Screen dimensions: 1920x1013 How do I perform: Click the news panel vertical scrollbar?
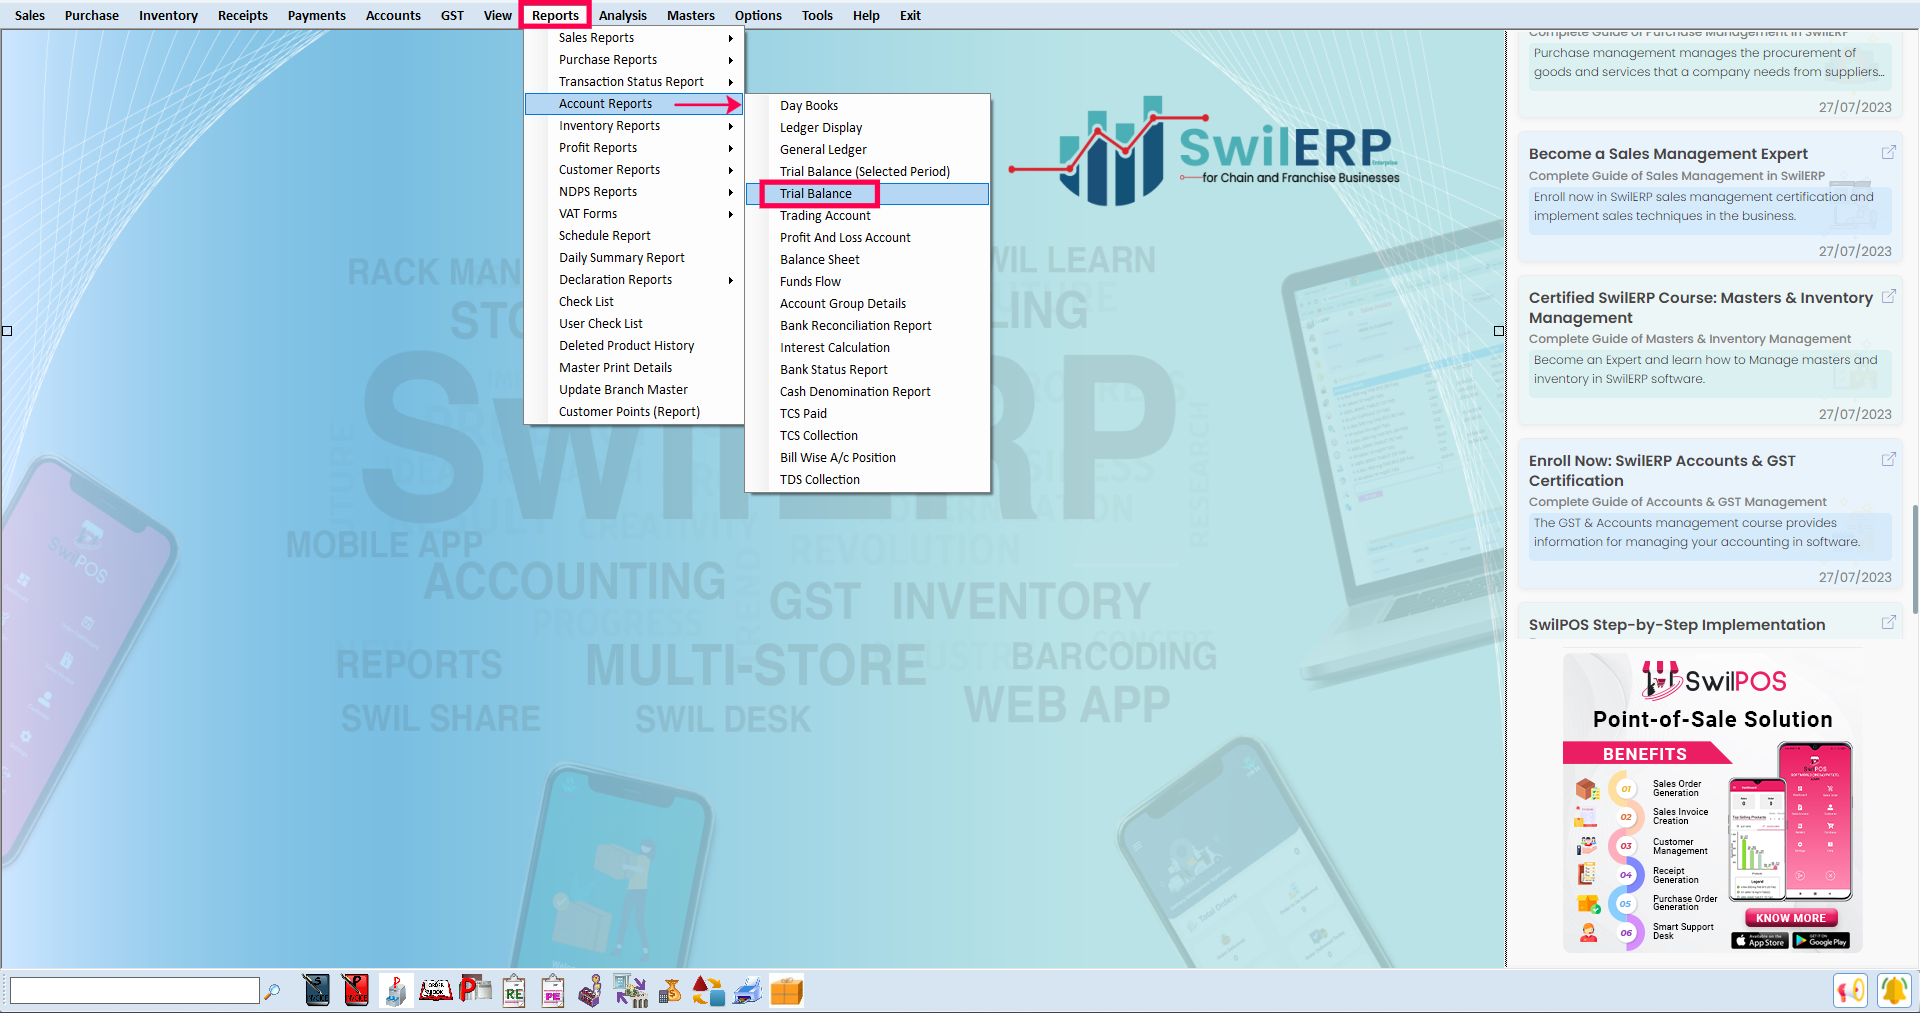1914,550
